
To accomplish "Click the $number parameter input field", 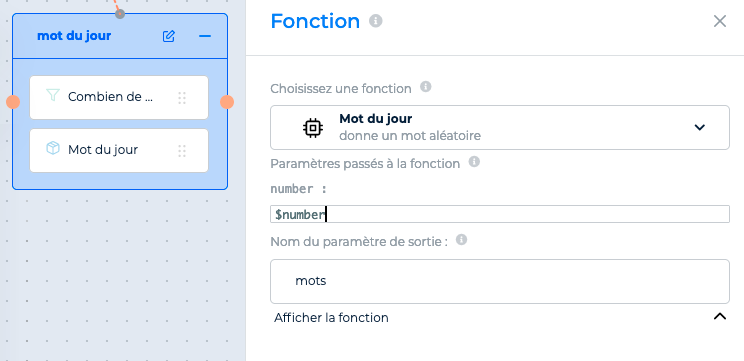I will coord(500,214).
